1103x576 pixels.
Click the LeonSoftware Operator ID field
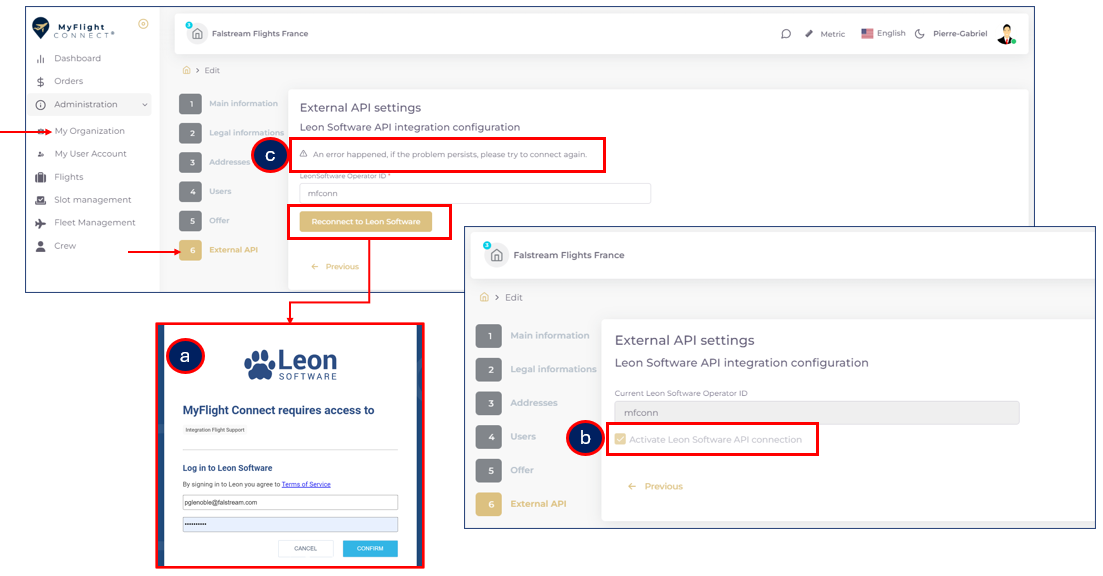475,194
